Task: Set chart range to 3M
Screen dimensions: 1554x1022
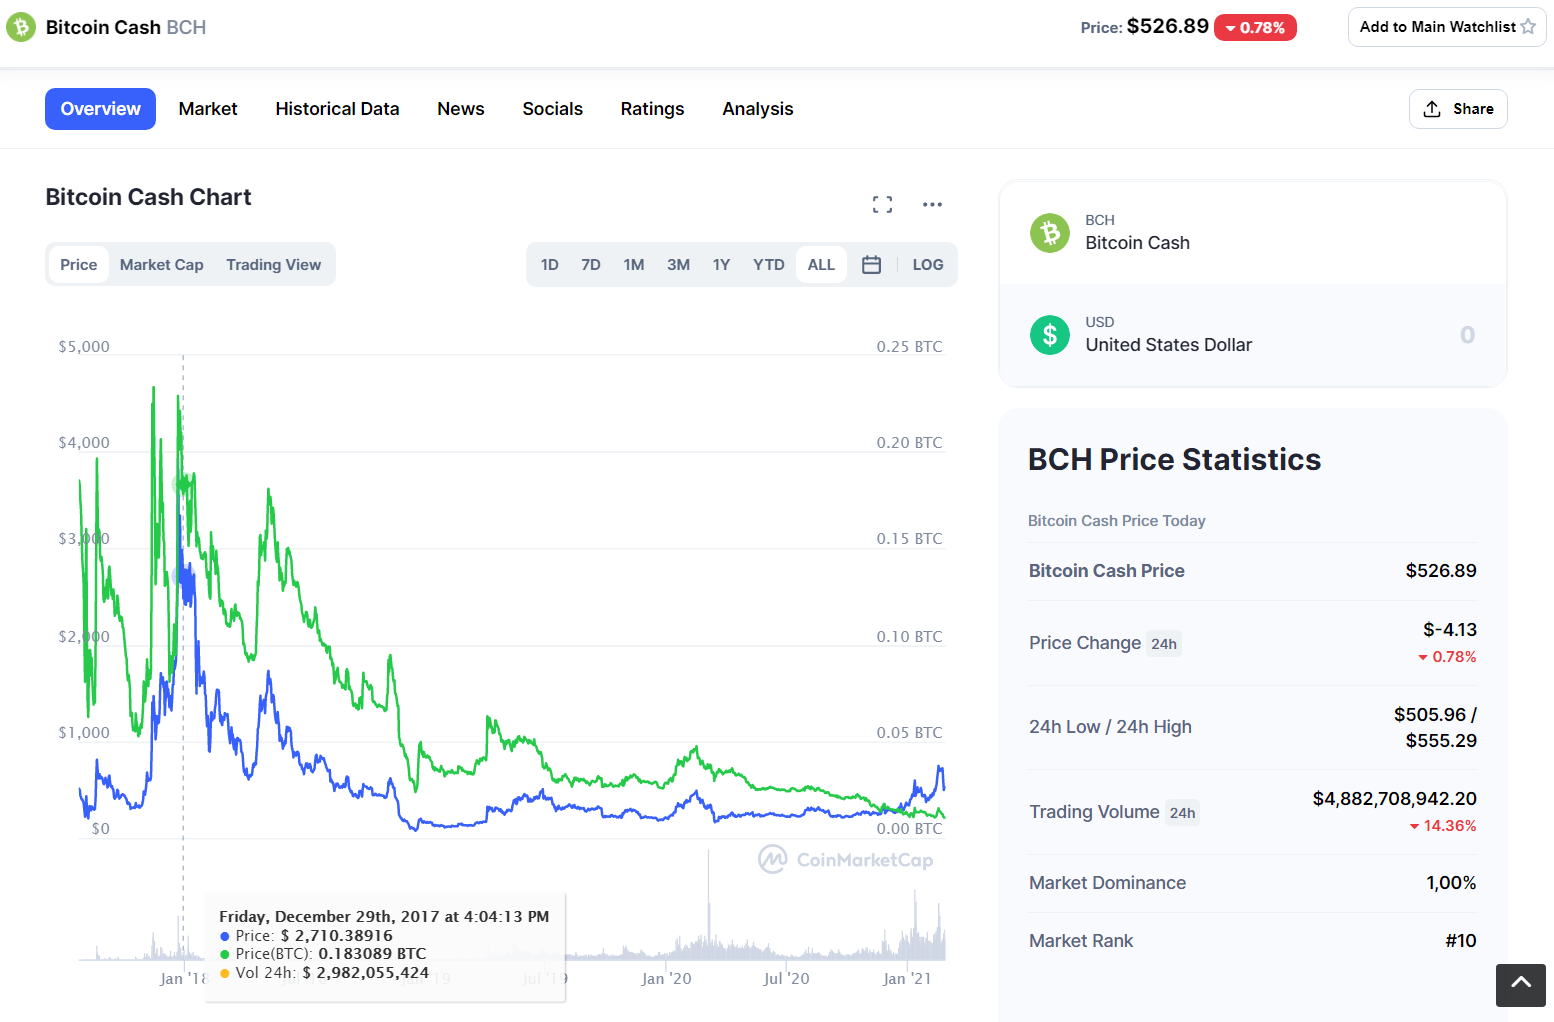Action: coord(679,265)
